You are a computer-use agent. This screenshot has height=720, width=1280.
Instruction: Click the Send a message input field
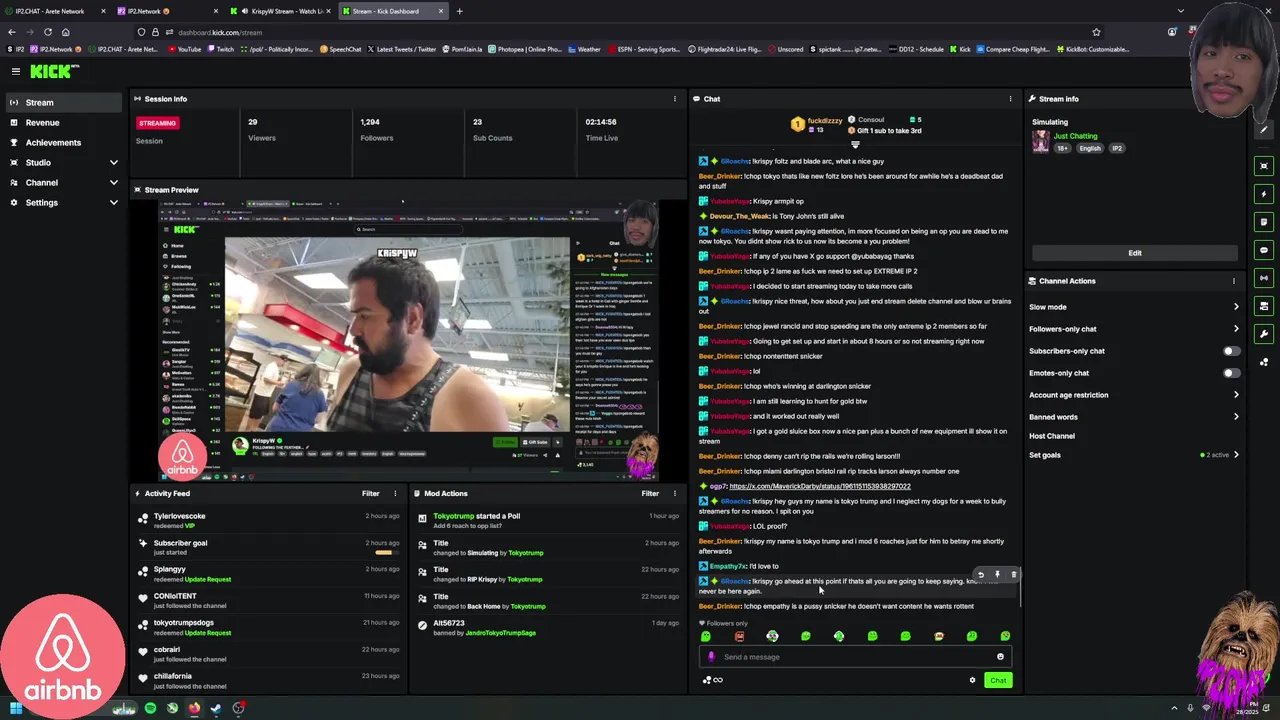(x=855, y=657)
